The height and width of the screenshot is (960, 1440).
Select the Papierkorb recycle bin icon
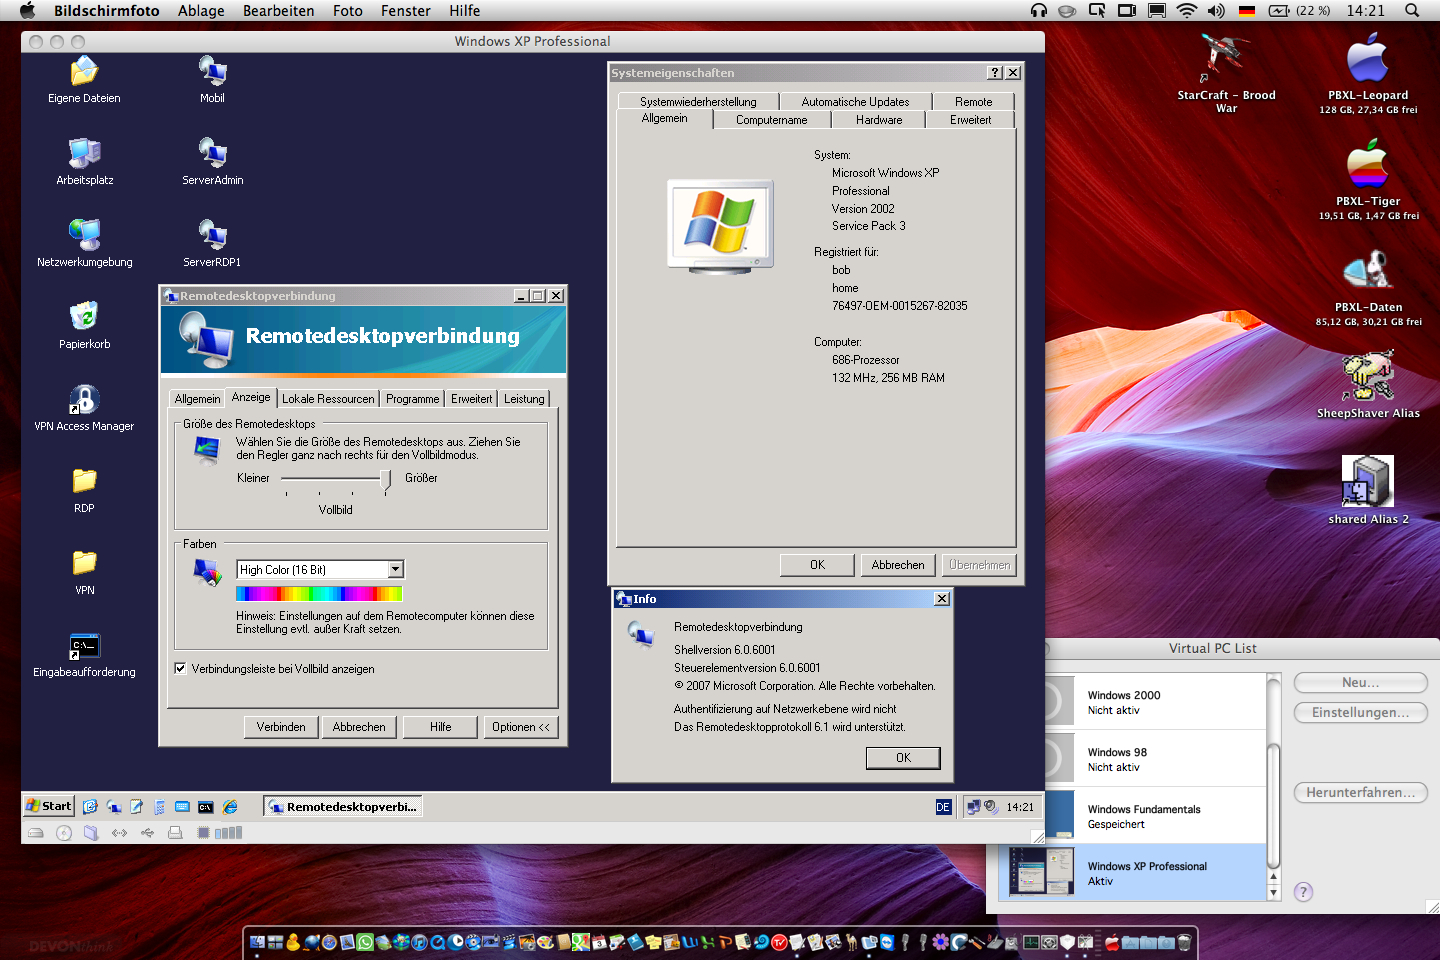pyautogui.click(x=85, y=326)
